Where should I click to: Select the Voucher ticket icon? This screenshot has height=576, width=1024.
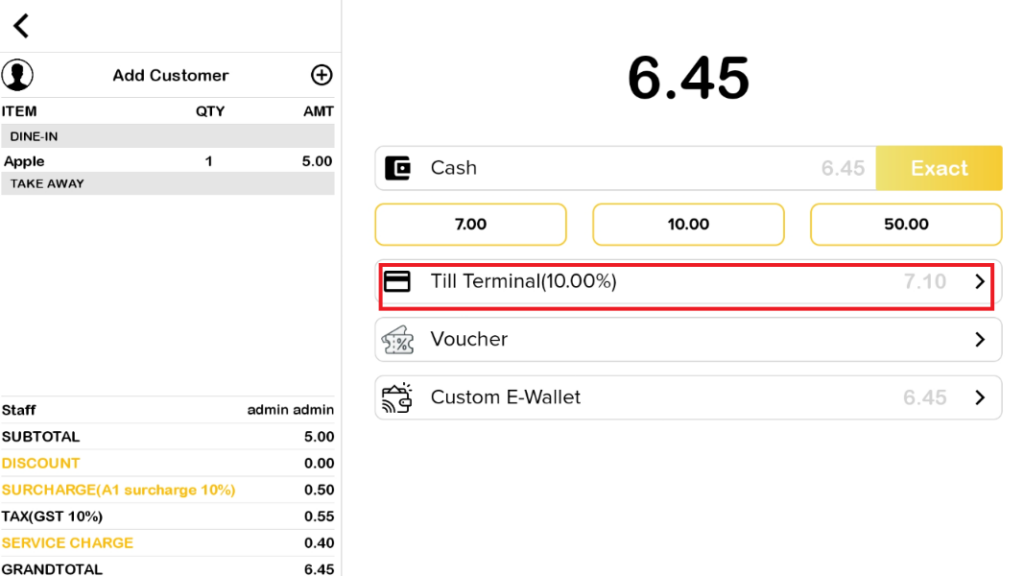[398, 340]
